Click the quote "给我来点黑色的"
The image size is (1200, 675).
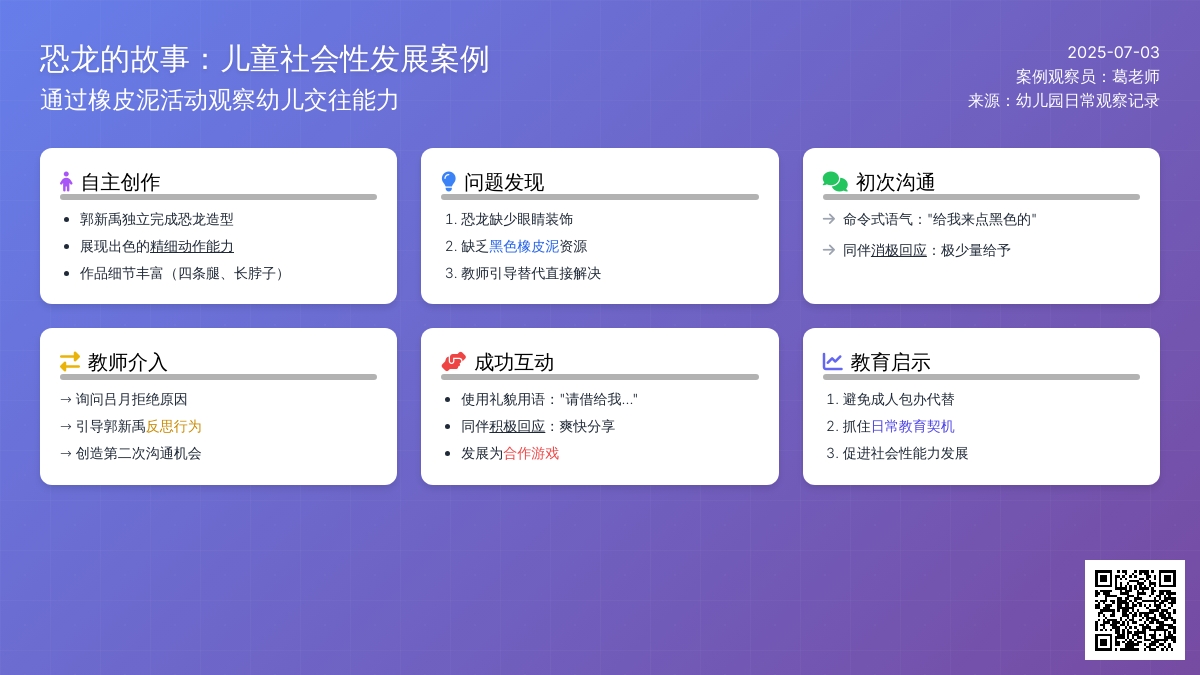tap(982, 219)
